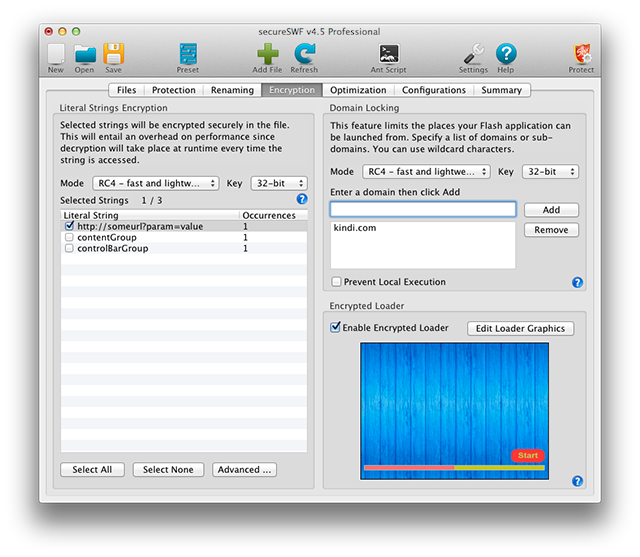Check the contentGroup string checkbox
Viewport: 640px width, 557px height.
point(69,238)
